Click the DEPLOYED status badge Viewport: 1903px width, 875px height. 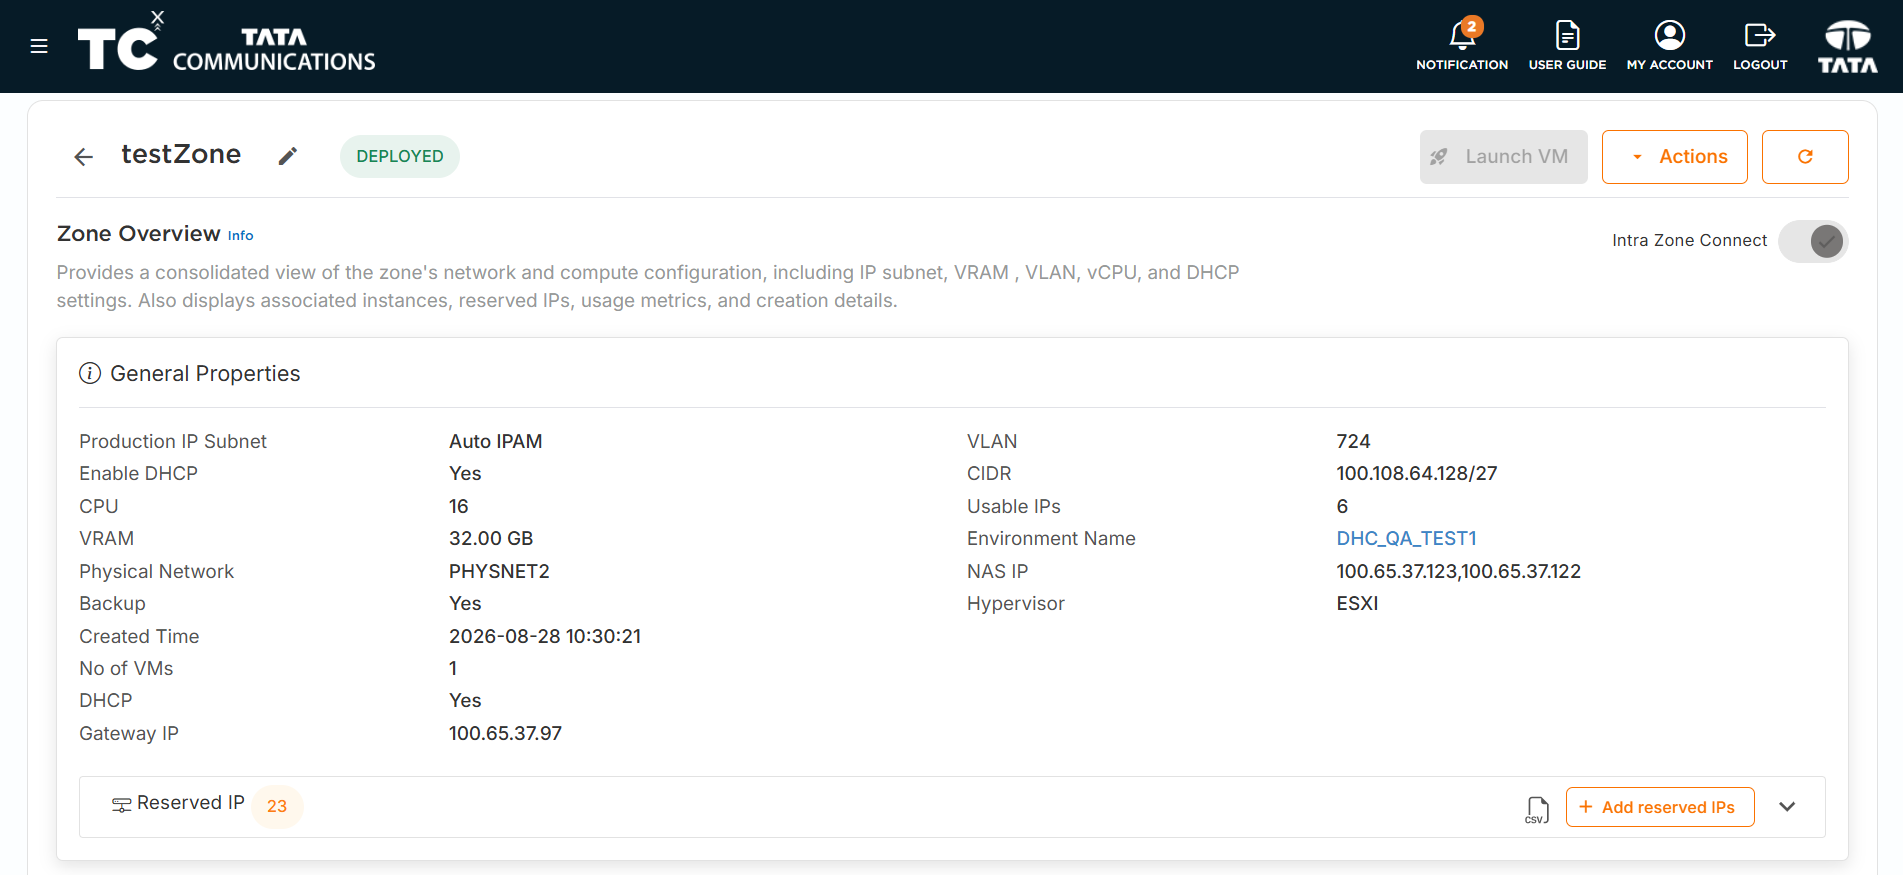[400, 156]
